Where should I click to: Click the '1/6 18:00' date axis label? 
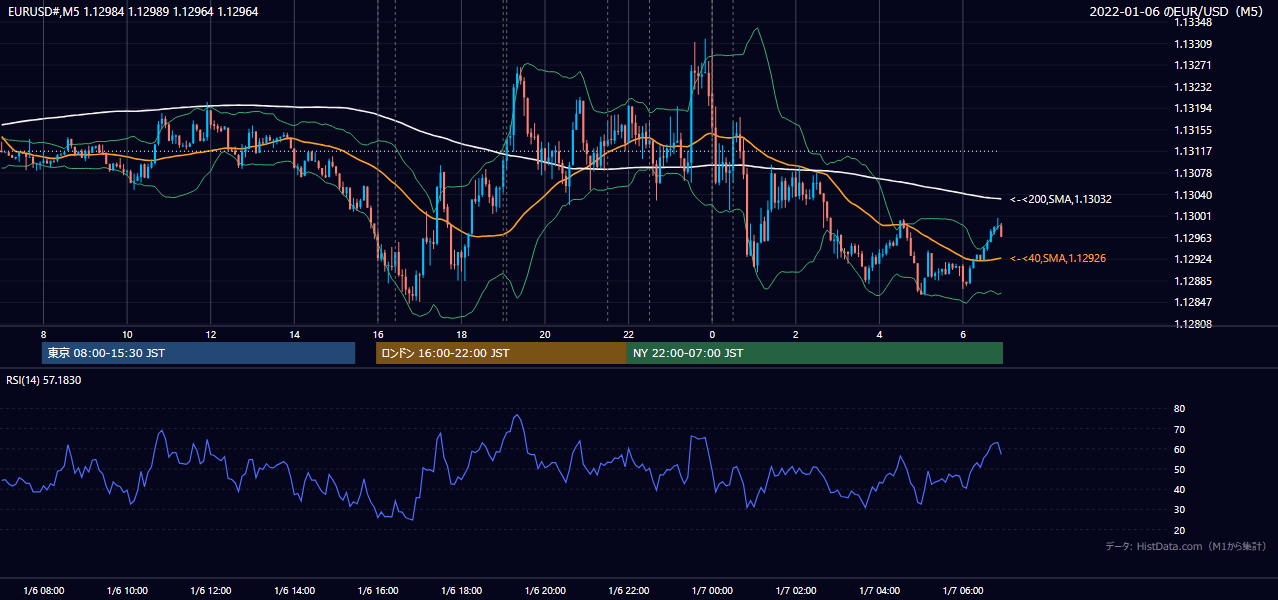point(461,591)
